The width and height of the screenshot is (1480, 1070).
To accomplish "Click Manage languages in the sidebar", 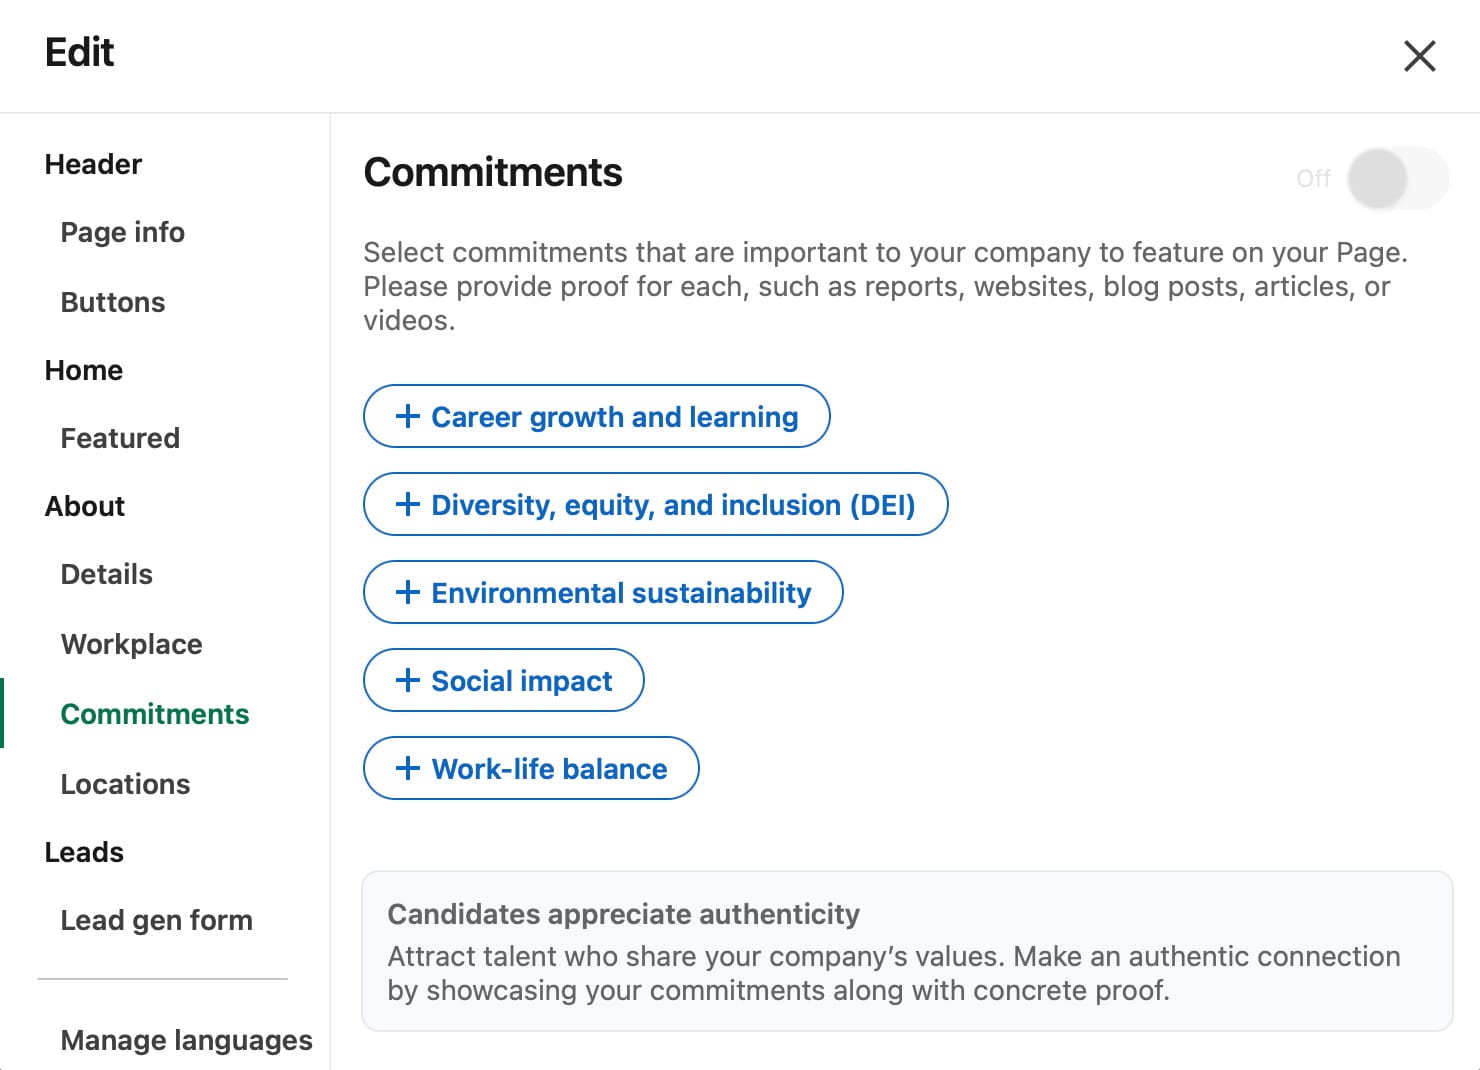I will click(x=187, y=1040).
